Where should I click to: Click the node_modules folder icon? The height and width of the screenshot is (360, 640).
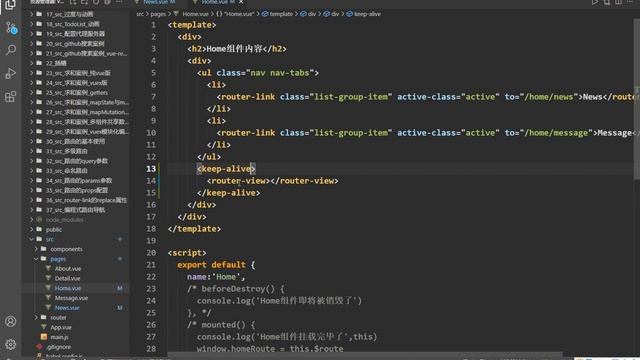tap(39, 220)
